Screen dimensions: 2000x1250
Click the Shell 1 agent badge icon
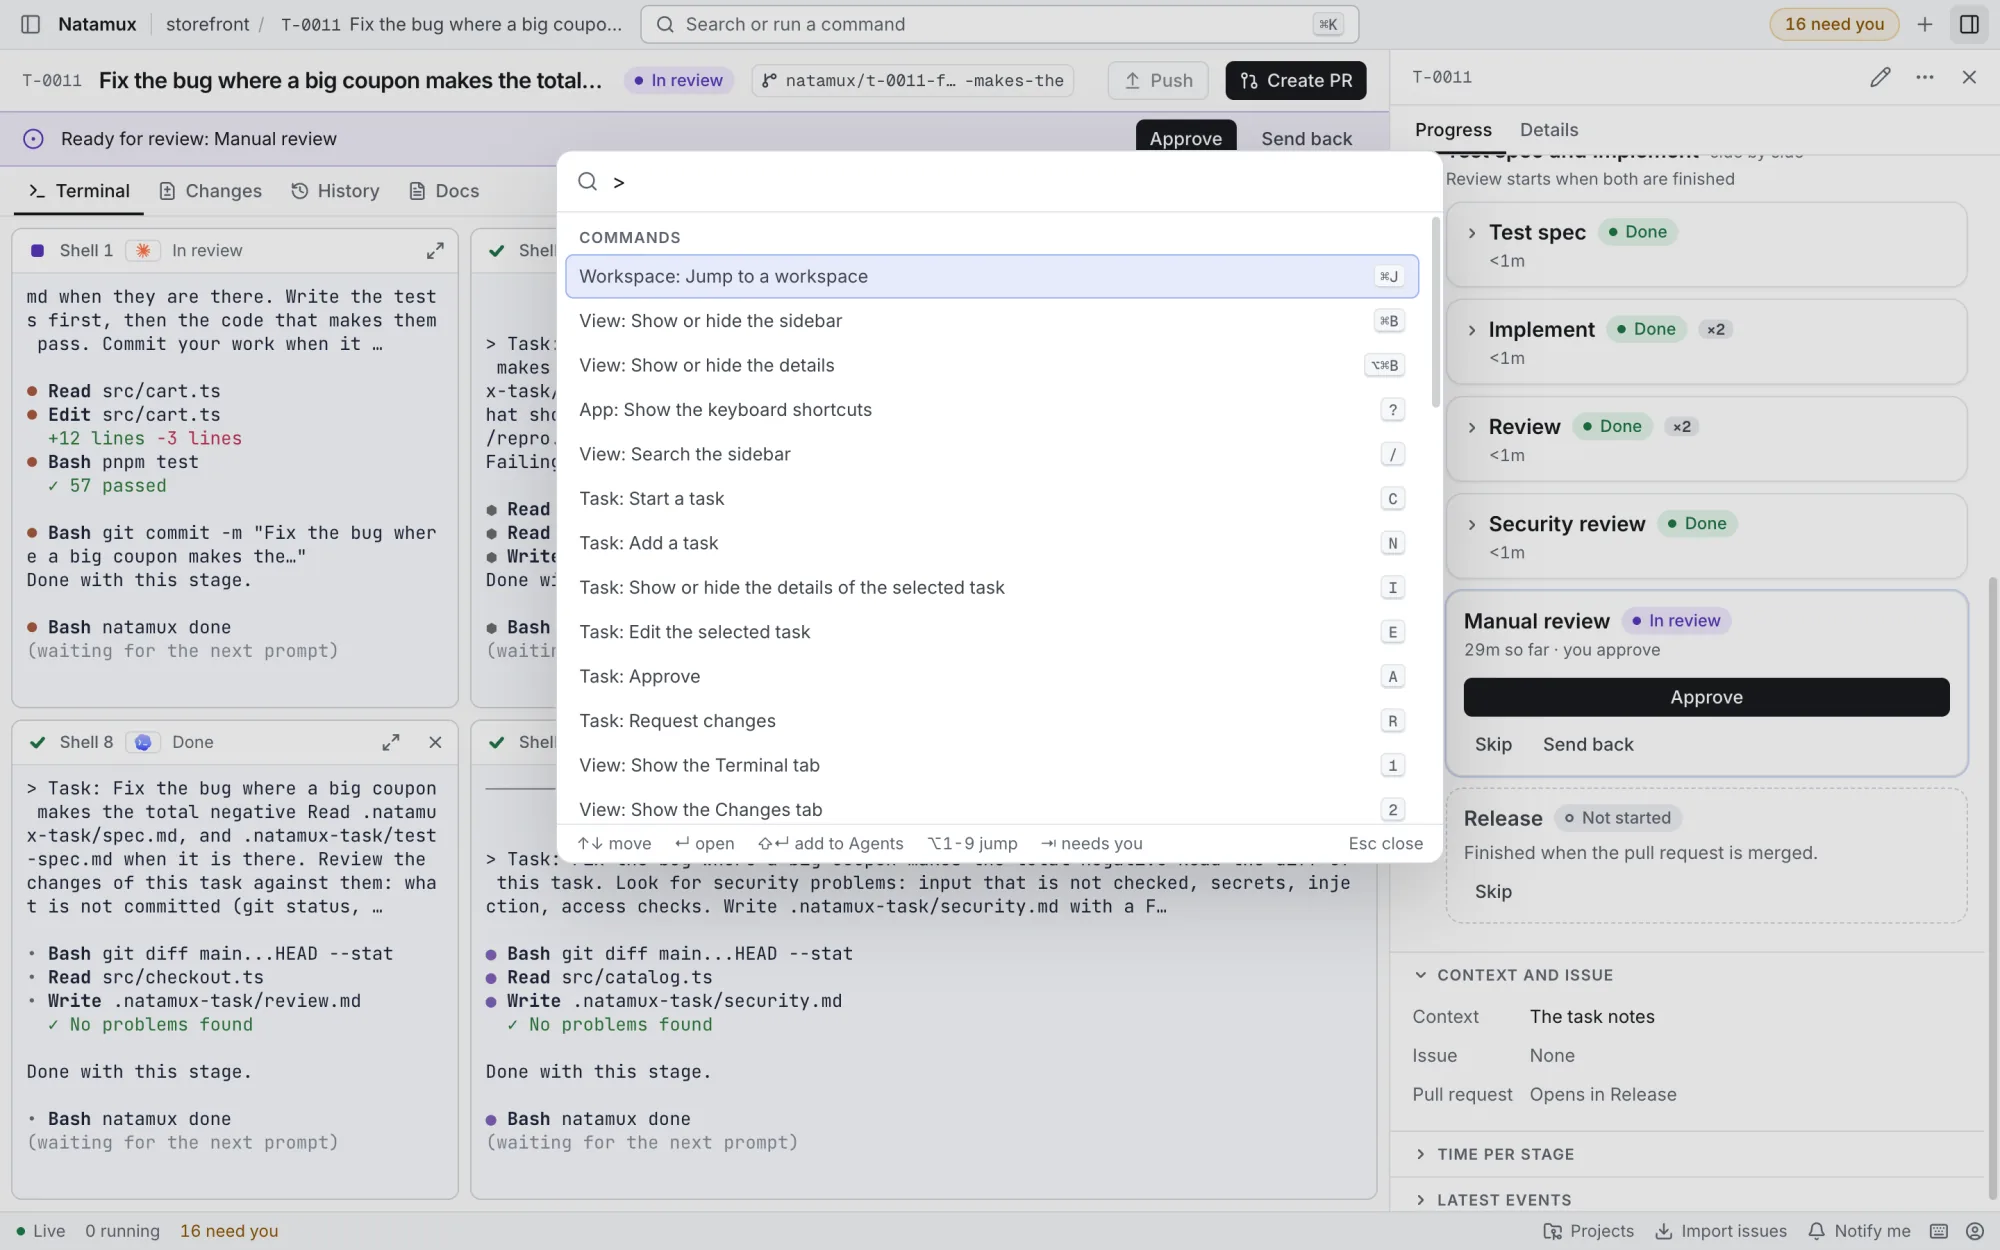click(143, 251)
